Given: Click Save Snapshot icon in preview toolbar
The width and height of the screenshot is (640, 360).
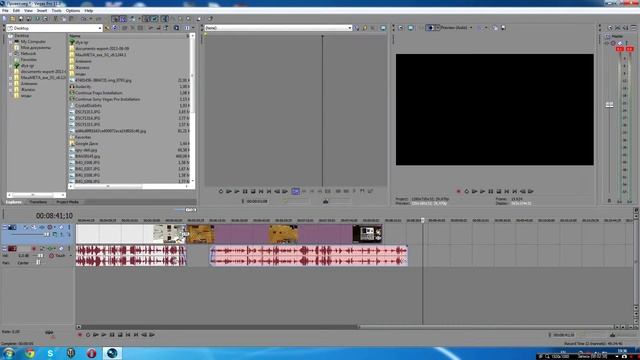Looking at the screenshot, I should click(503, 28).
